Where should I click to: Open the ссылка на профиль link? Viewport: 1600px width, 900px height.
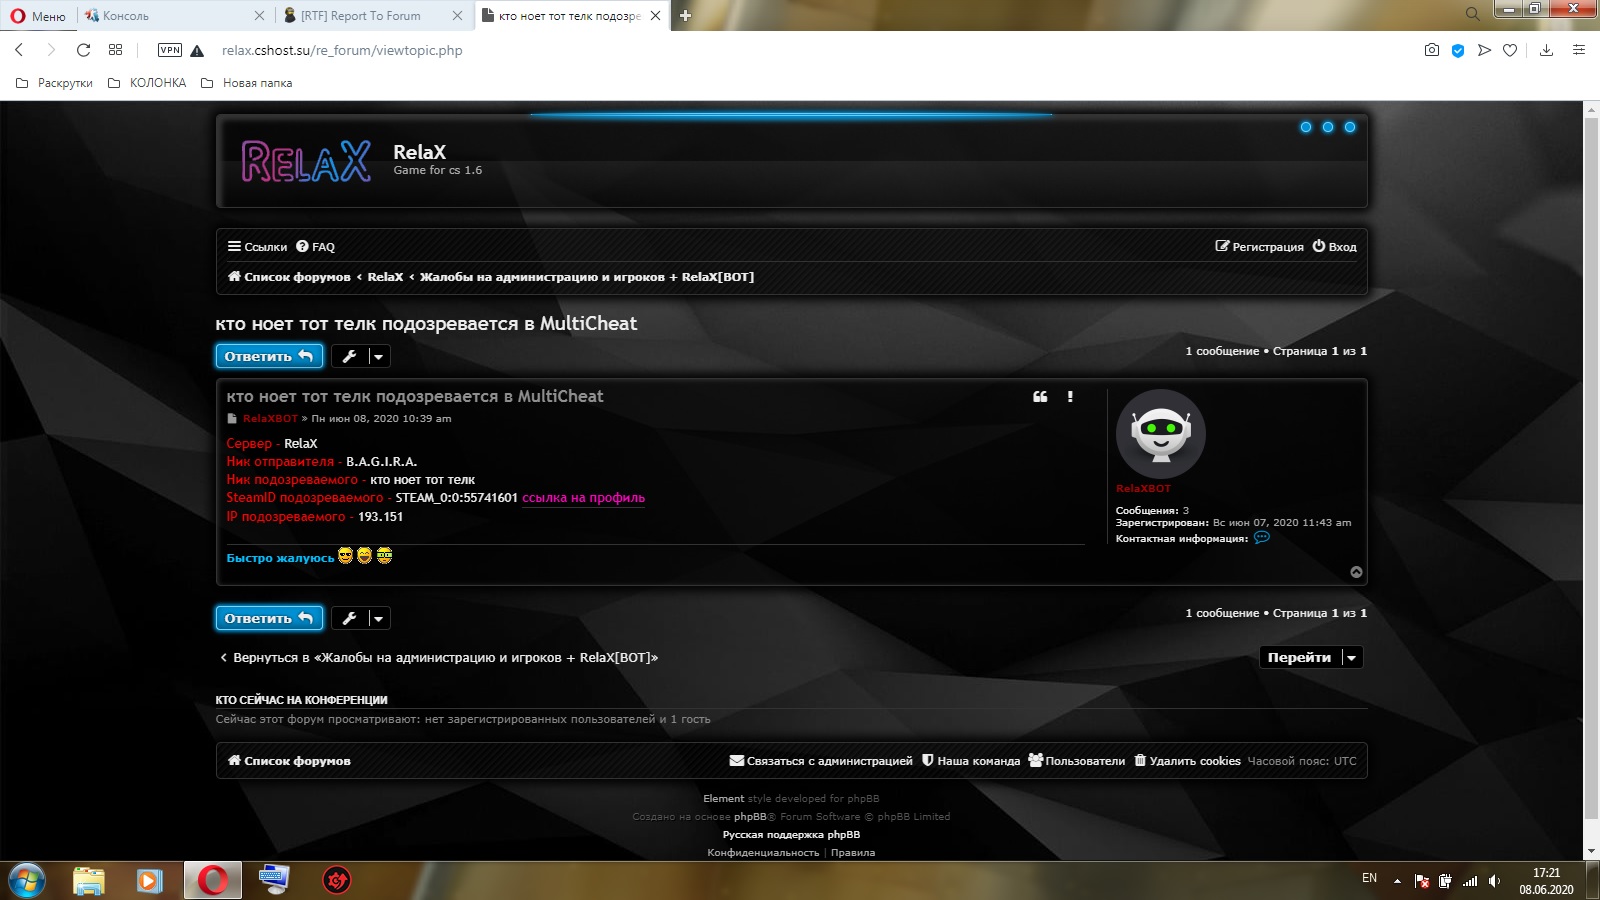pyautogui.click(x=583, y=498)
